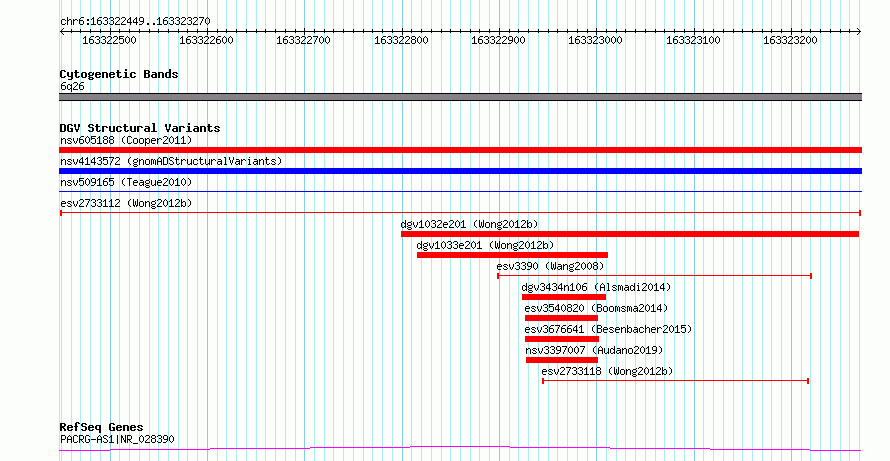Click ruler position 163323000

coord(596,40)
